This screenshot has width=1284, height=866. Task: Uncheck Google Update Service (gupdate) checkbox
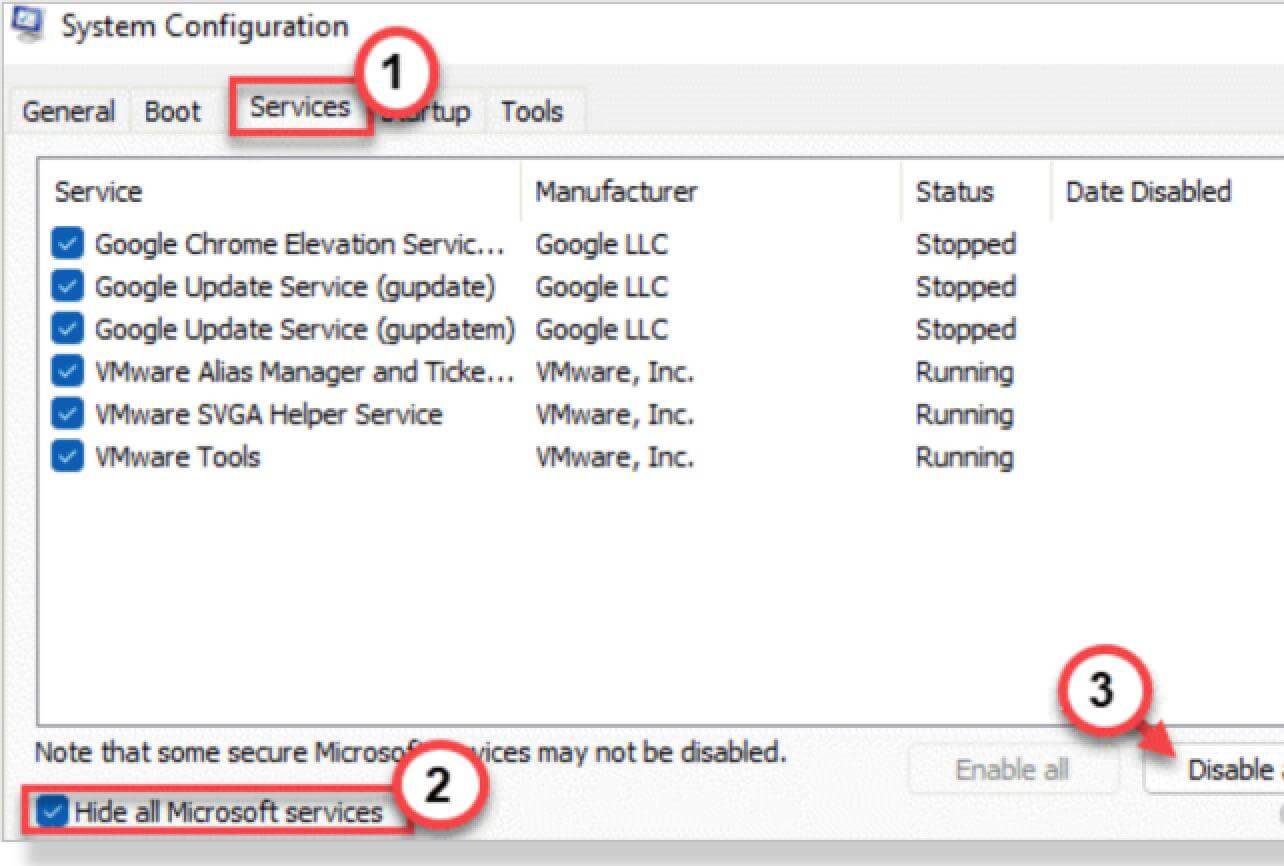click(x=67, y=287)
